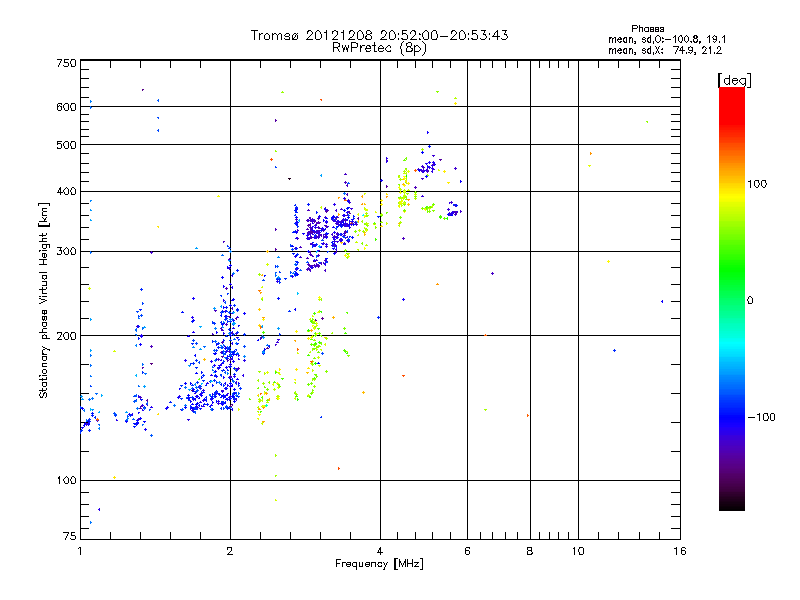
Task: Click the colorbar tick label '-100'
Action: click(761, 417)
